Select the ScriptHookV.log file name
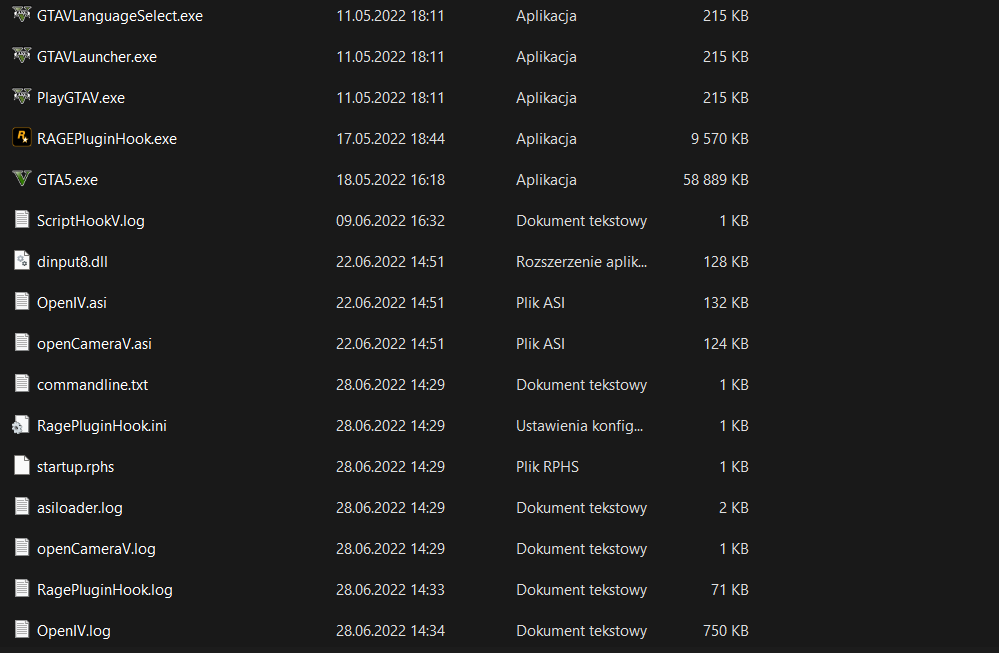Image resolution: width=999 pixels, height=653 pixels. pos(90,221)
